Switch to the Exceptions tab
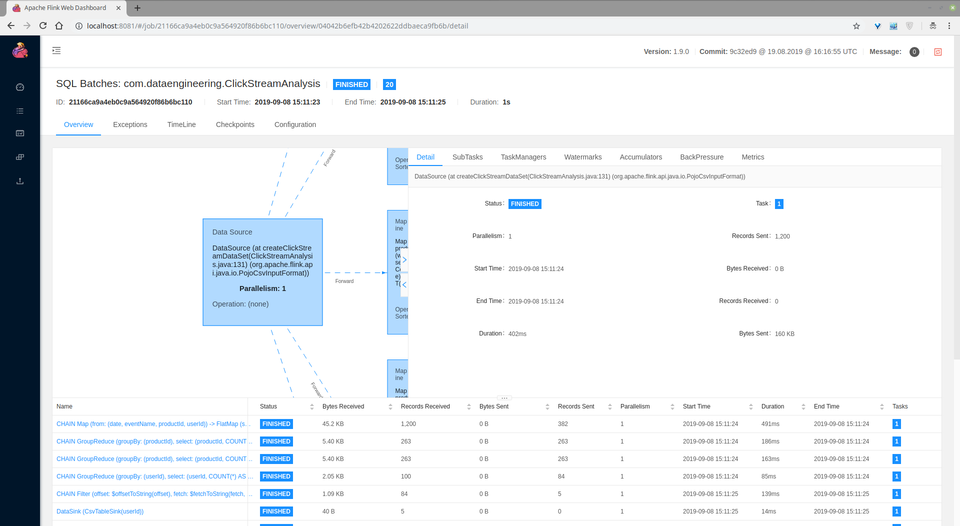This screenshot has width=960, height=526. coord(130,124)
